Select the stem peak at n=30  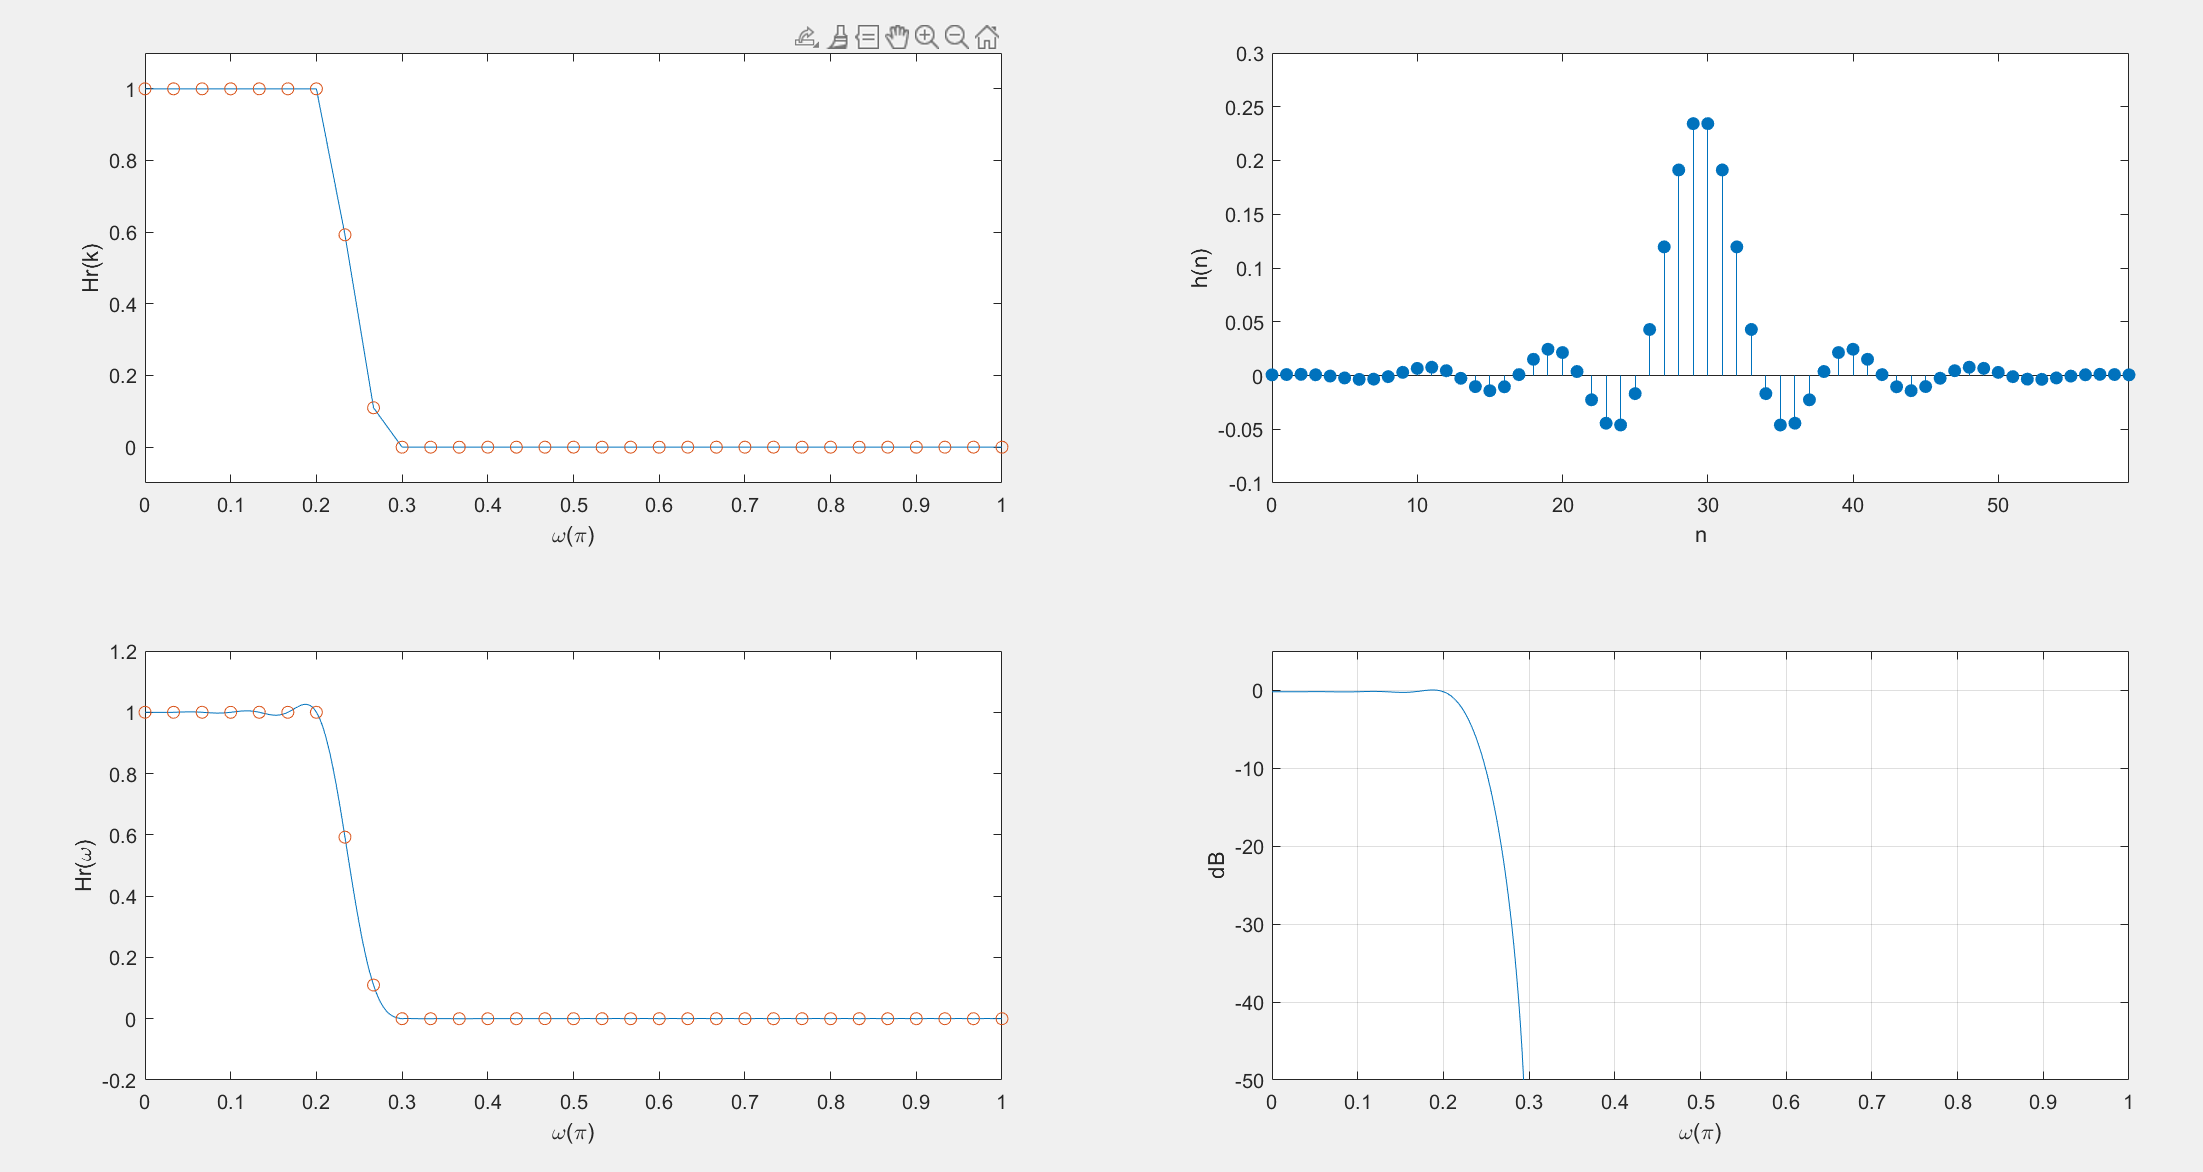tap(1708, 124)
